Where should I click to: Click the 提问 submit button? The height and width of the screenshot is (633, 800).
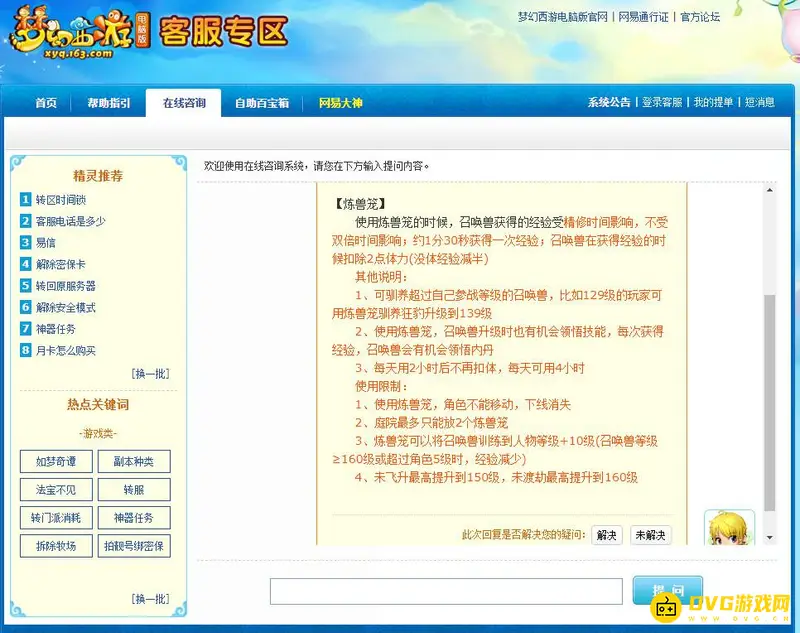(667, 591)
